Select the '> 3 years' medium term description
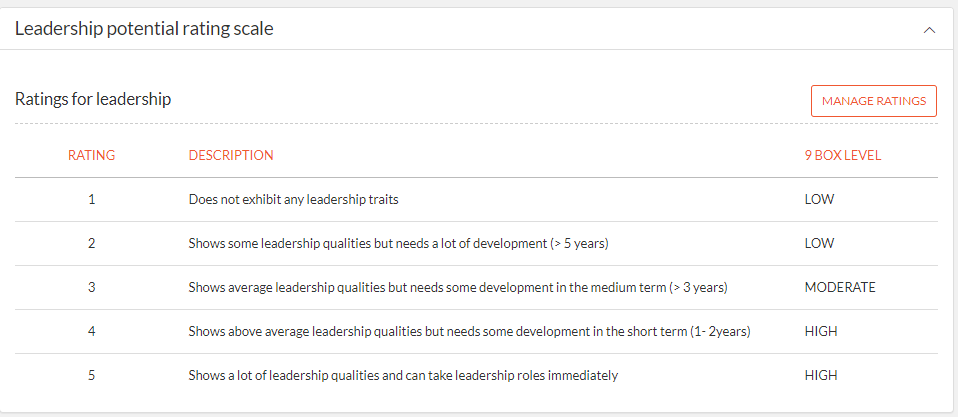958x417 pixels. click(458, 287)
